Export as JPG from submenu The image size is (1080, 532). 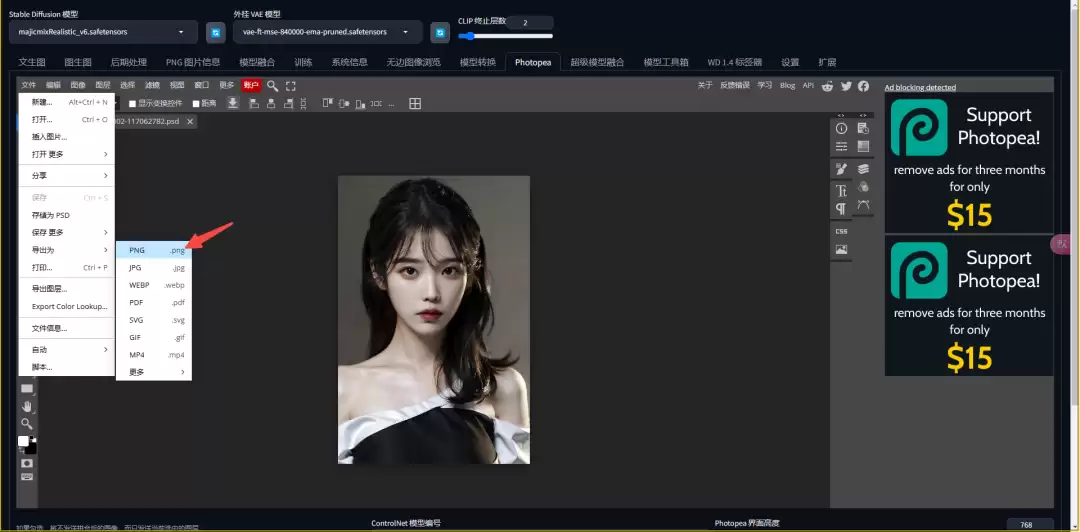tap(154, 267)
